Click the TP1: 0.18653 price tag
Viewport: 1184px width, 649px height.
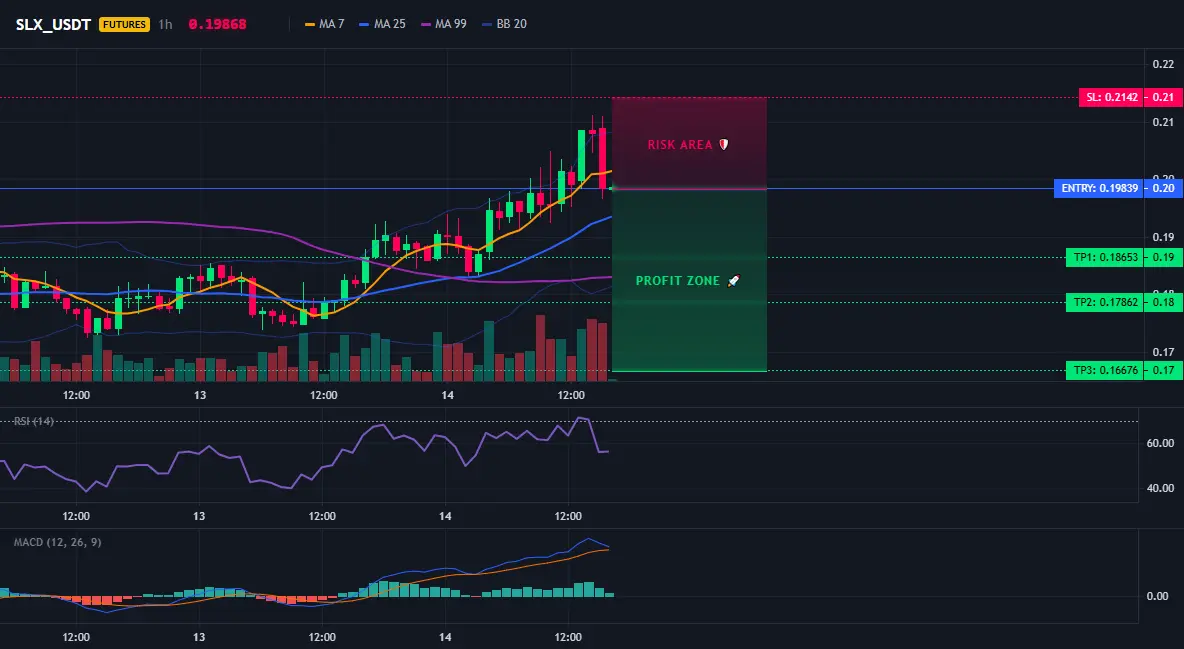(x=1105, y=257)
